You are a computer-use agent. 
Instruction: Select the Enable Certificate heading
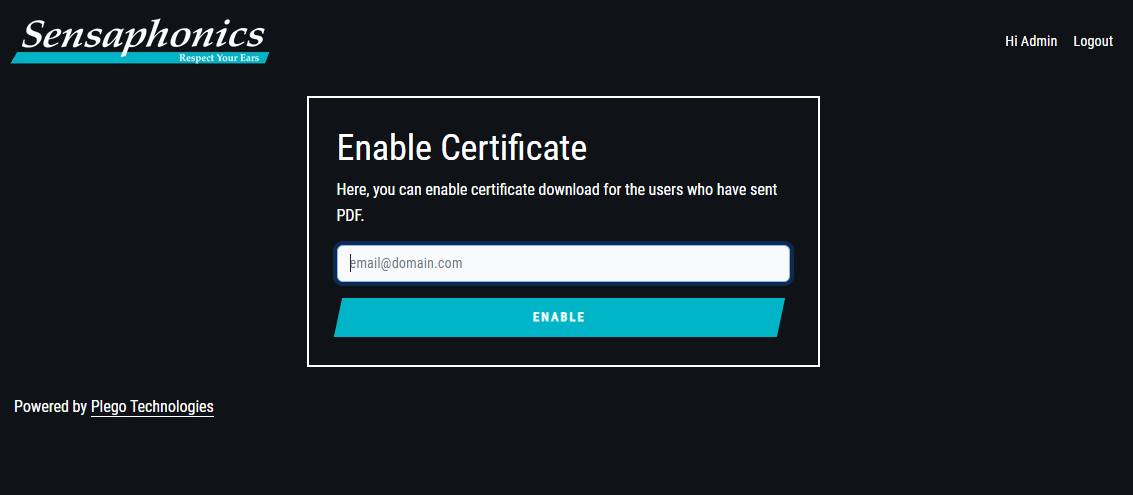462,148
